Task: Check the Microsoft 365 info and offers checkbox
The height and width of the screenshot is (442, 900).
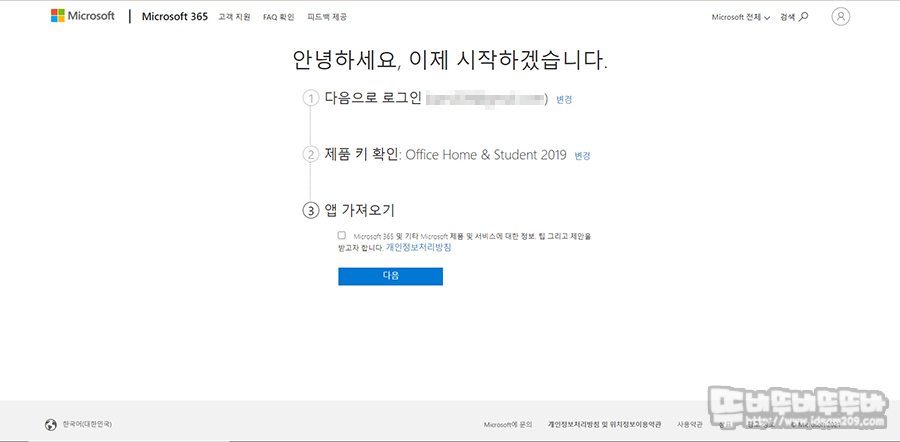Action: [x=342, y=235]
